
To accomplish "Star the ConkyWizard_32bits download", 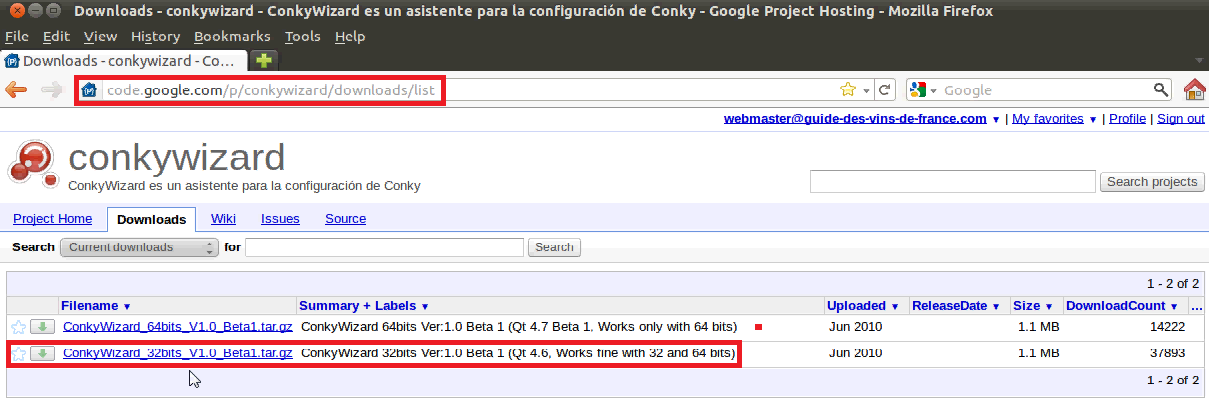I will [18, 353].
